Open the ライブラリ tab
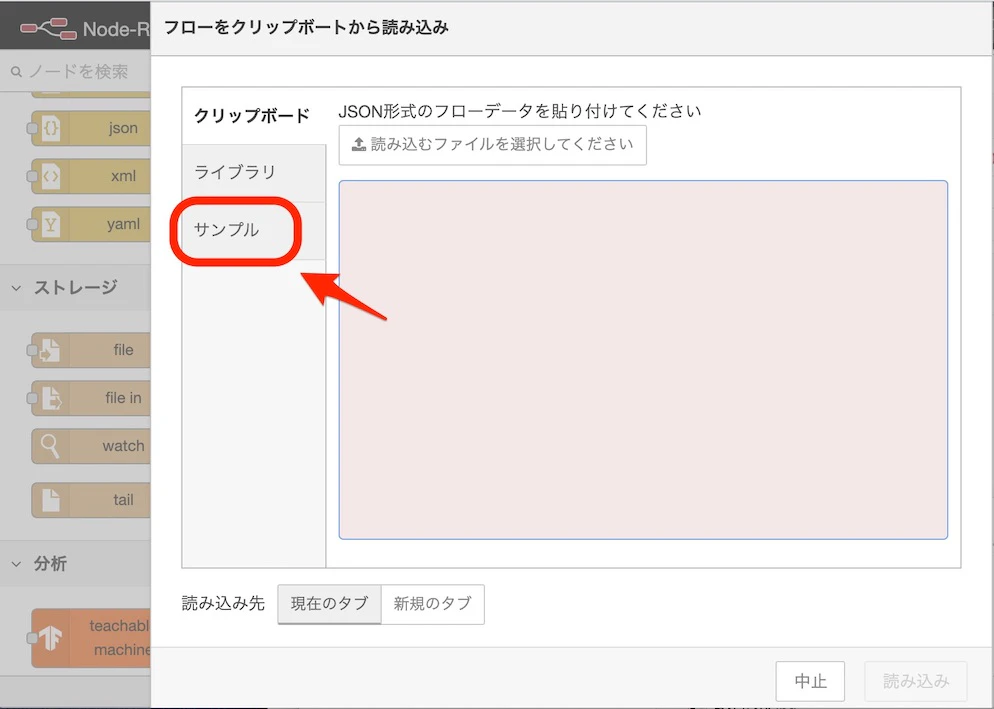Screen dimensions: 994x709 253,172
